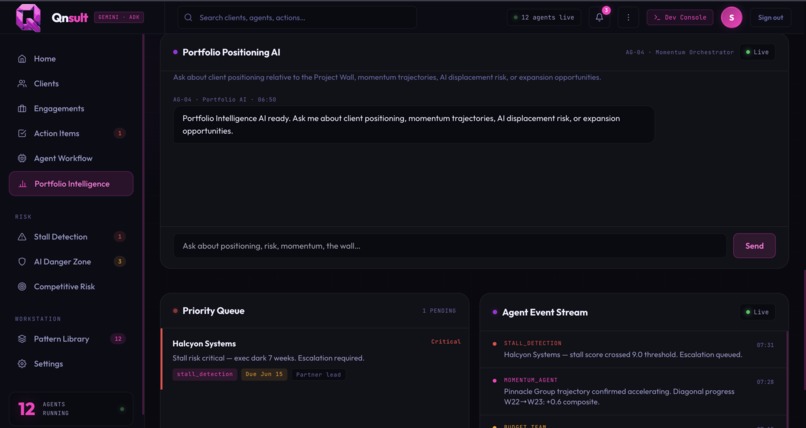This screenshot has width=806, height=428.
Task: Click the 12 Agents Running widget
Action: [71, 409]
